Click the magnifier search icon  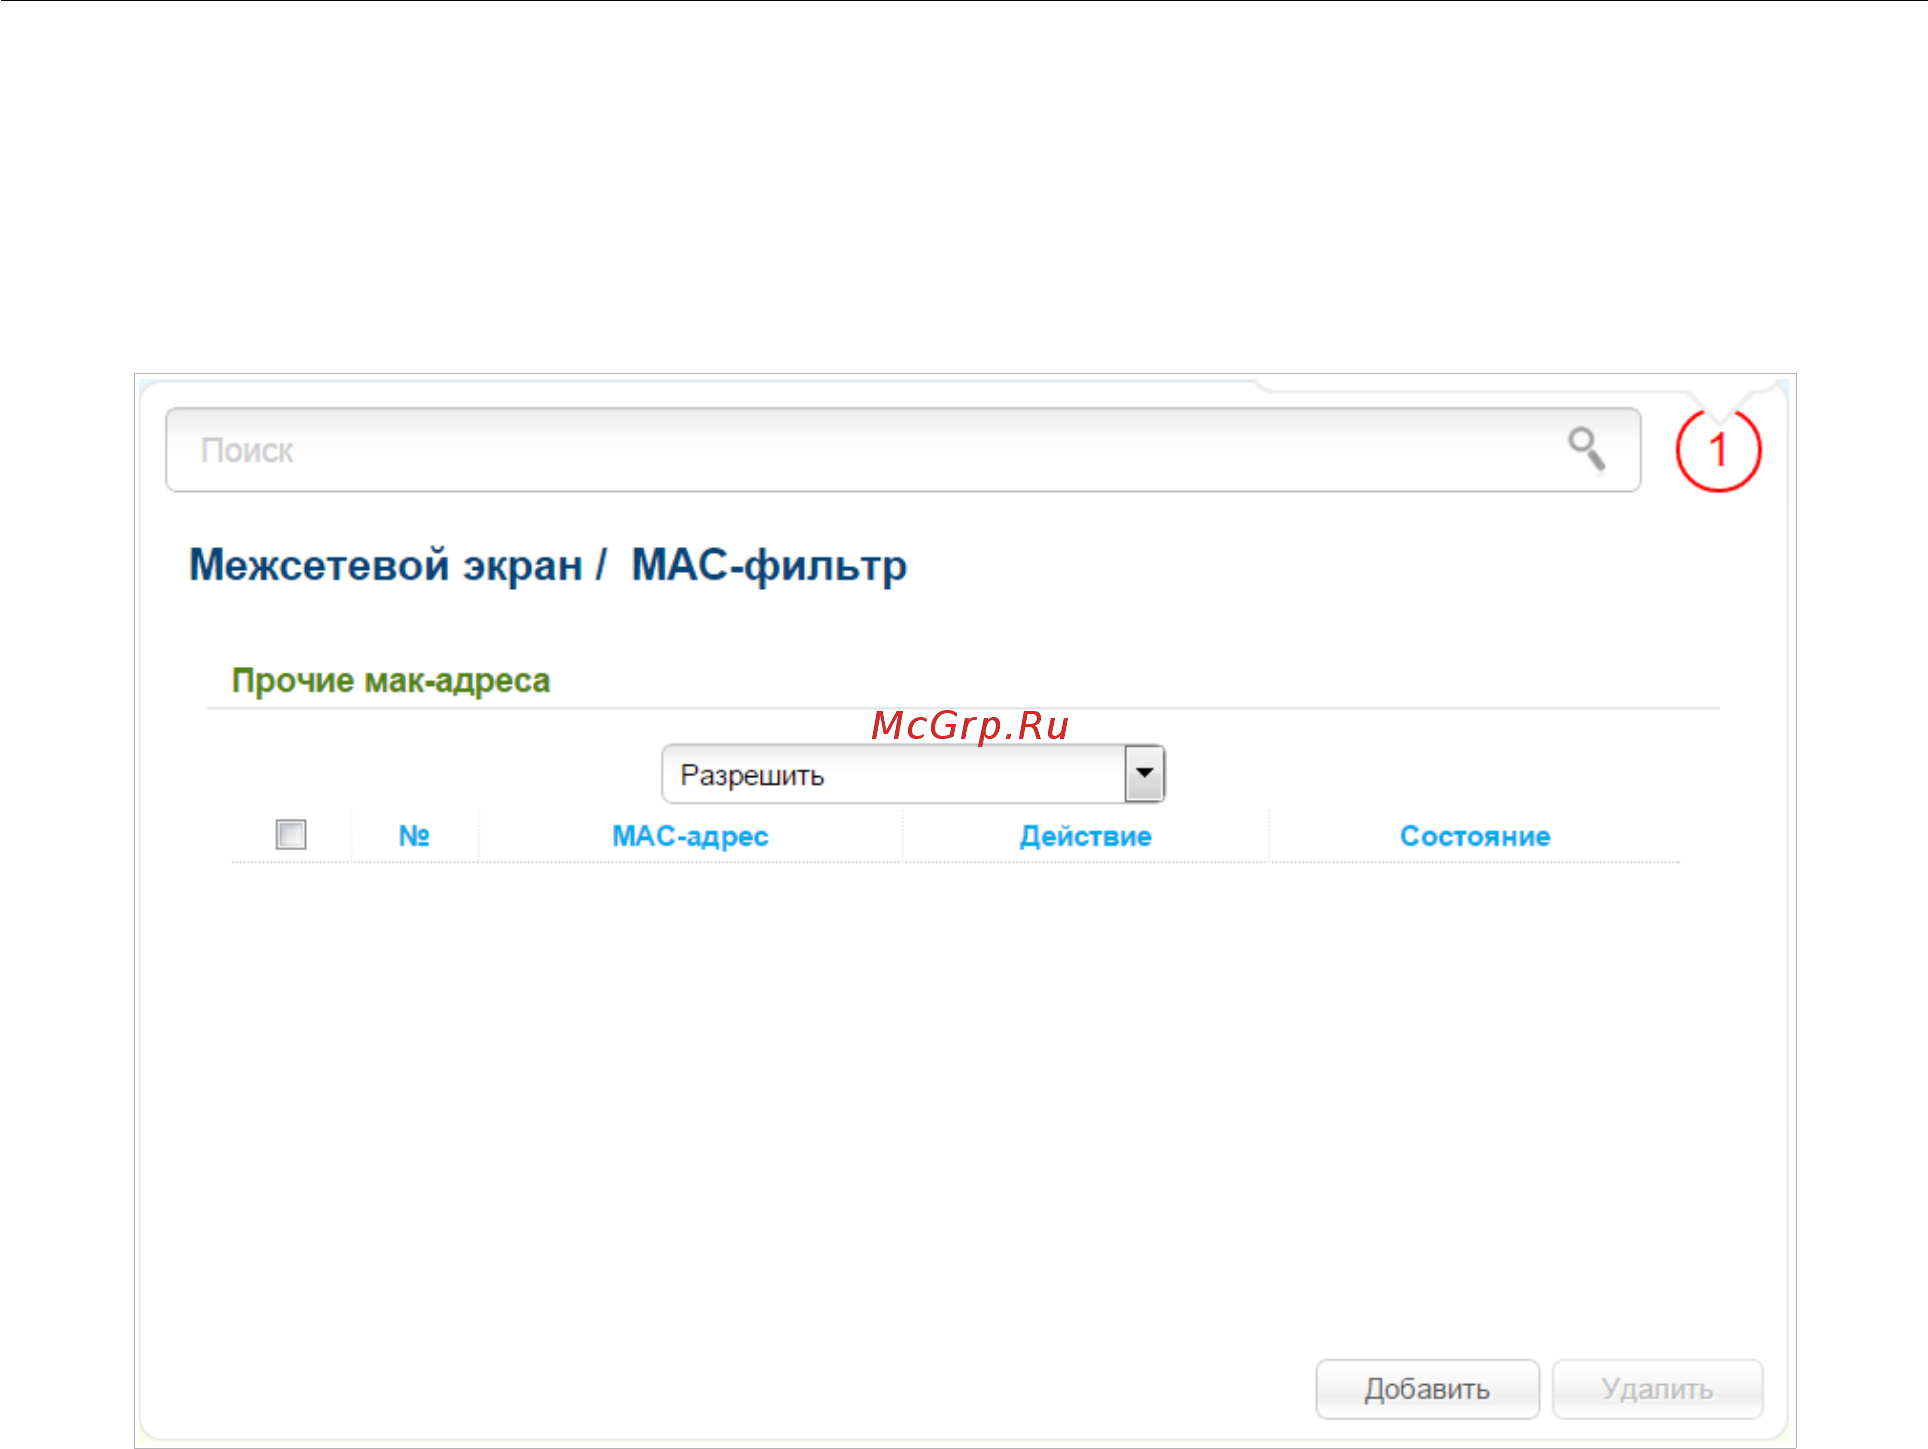[x=1586, y=449]
